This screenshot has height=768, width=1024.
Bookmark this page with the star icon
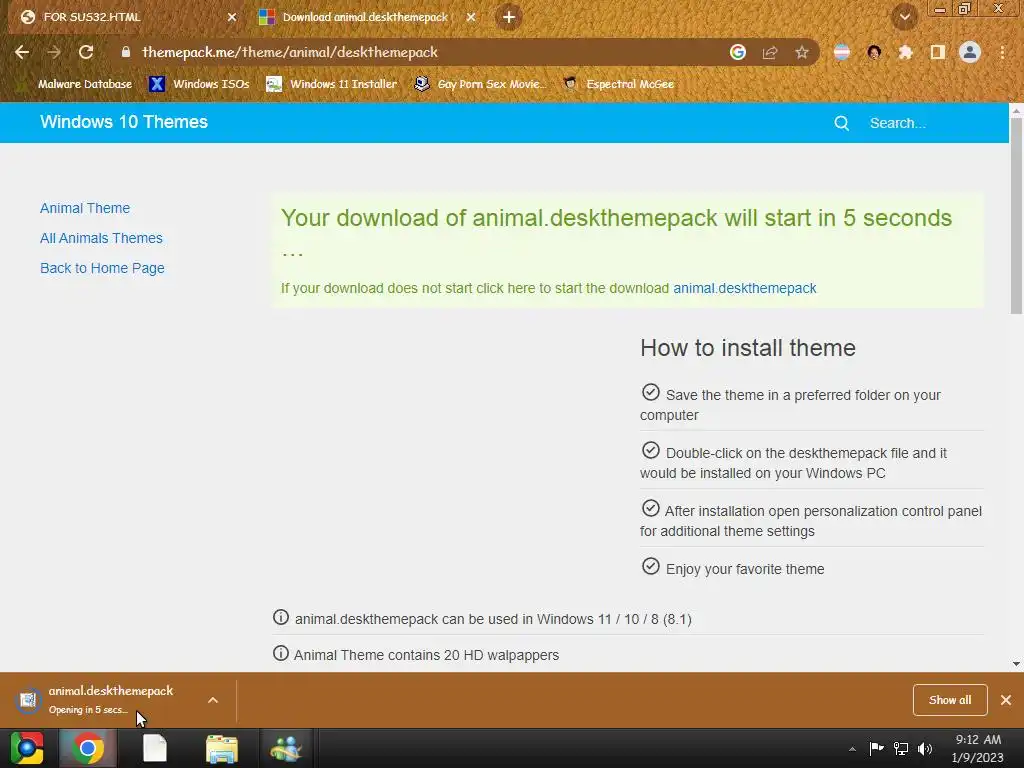click(802, 52)
